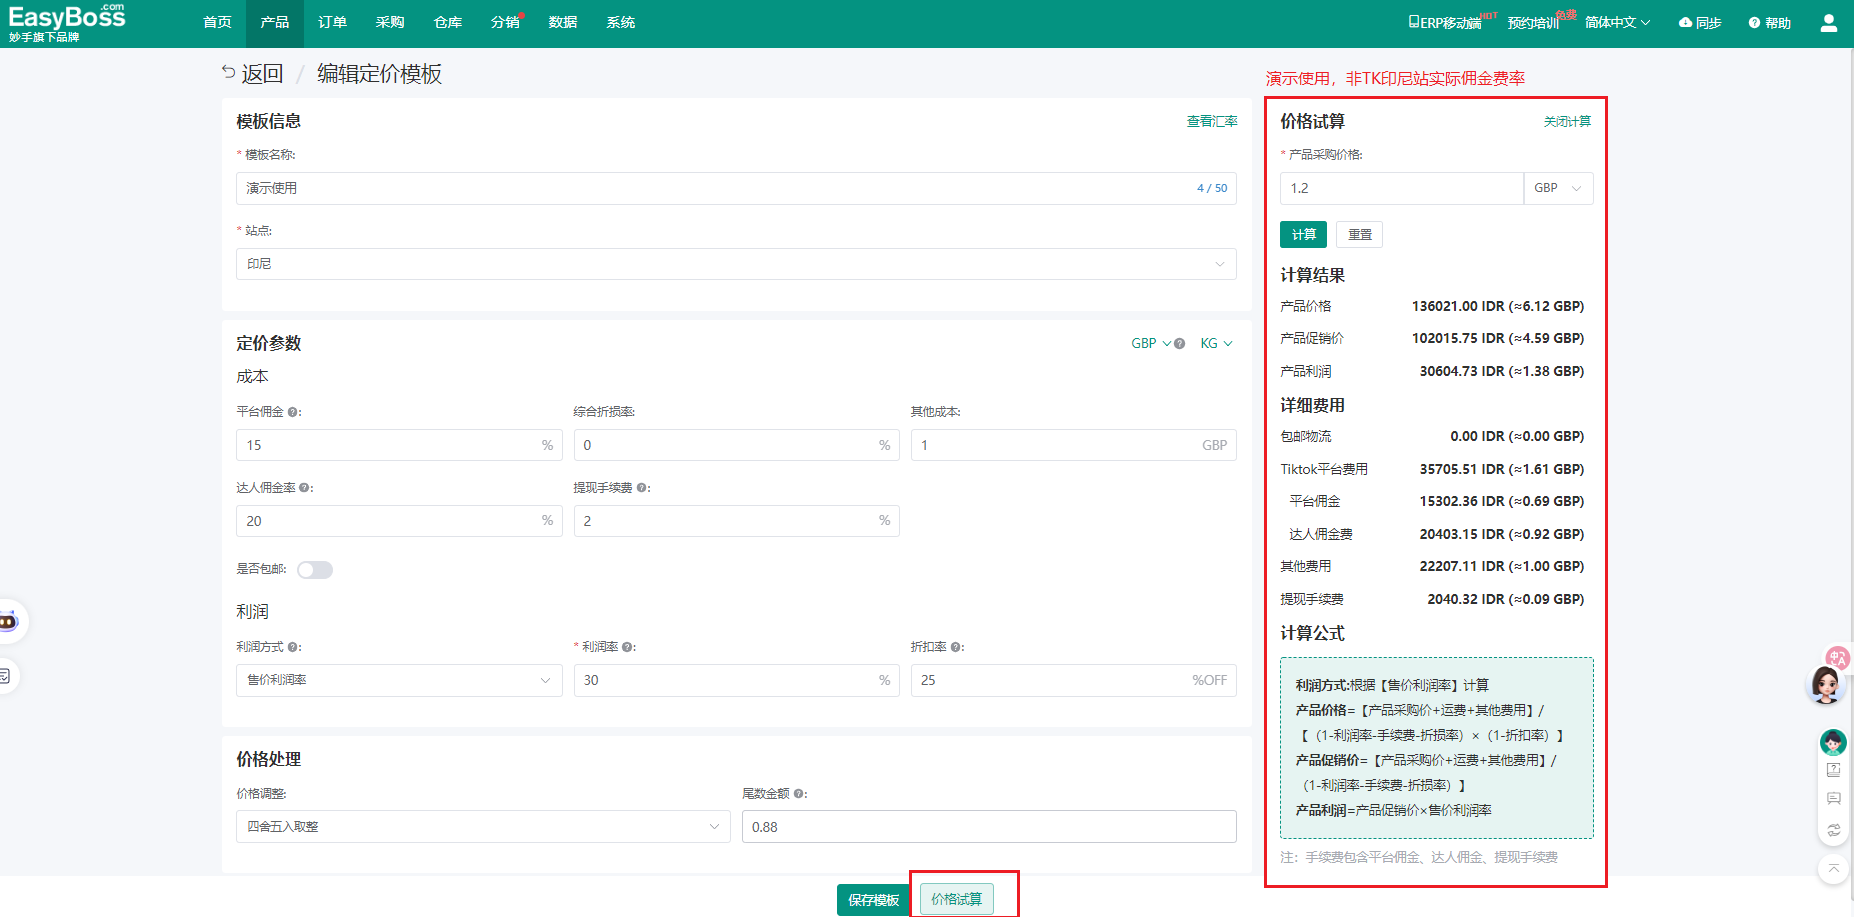Screen dimensions: 1854x917
Task: Click the pink translate language icon
Action: [x=1837, y=657]
